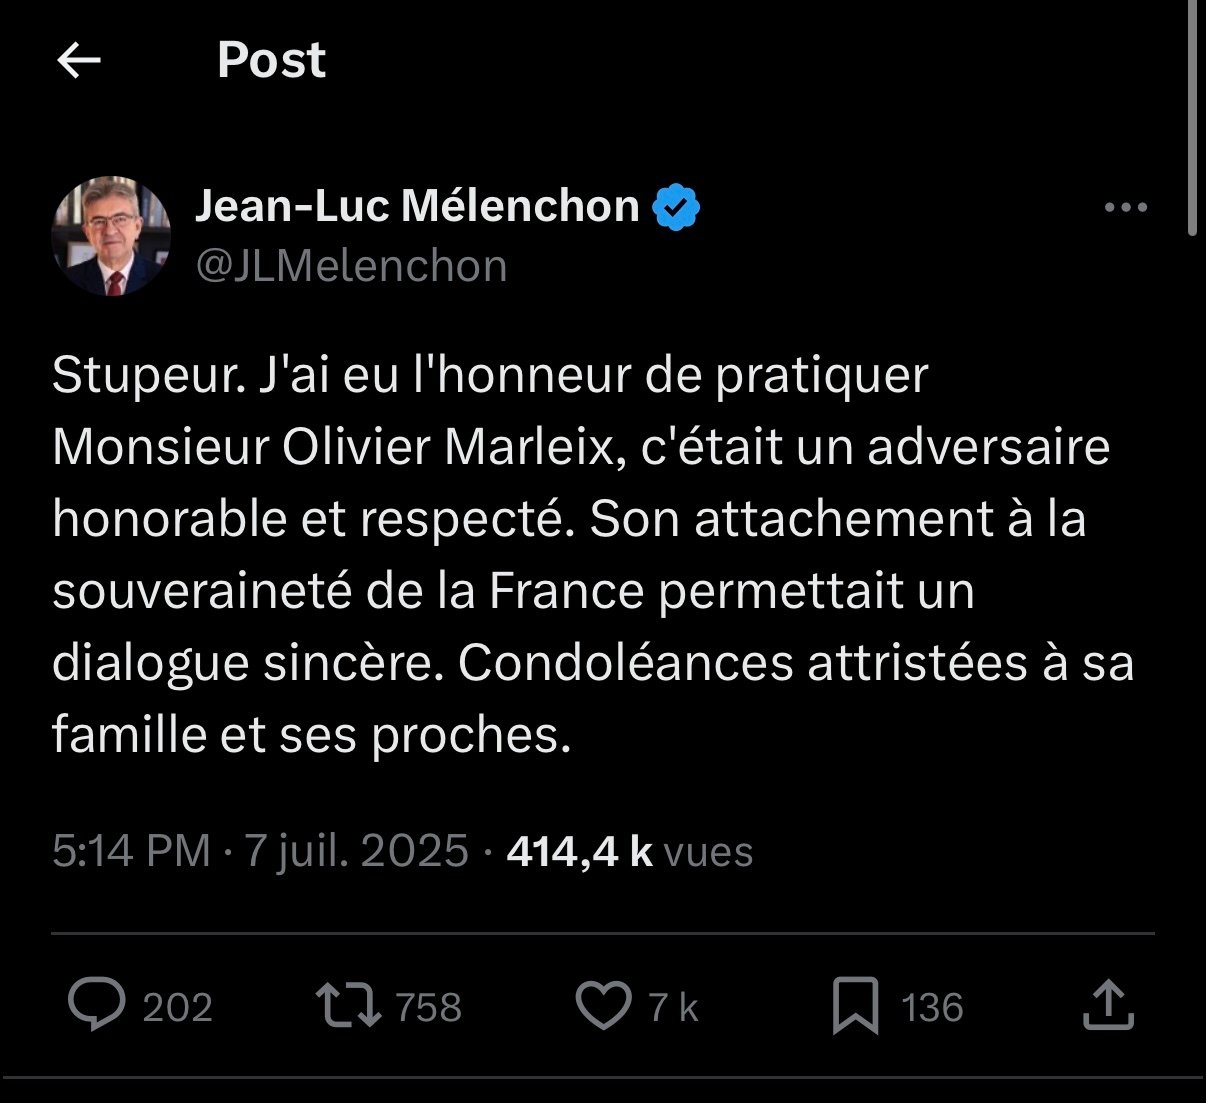Viewport: 1206px width, 1103px height.
Task: Click the 136 bookmarks count
Action: tap(932, 1007)
